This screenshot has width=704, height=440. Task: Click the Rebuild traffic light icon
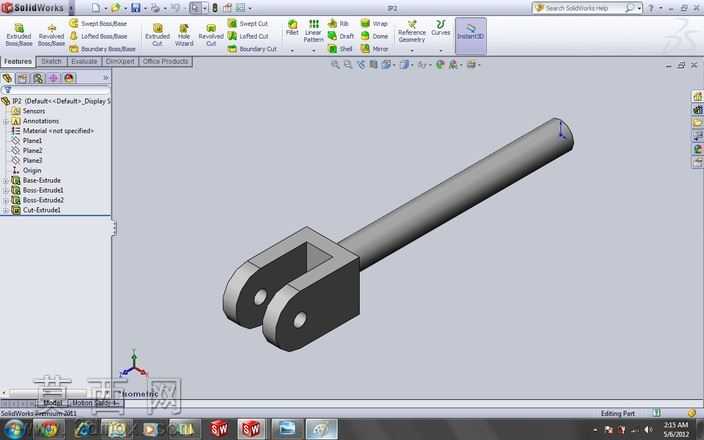215,8
